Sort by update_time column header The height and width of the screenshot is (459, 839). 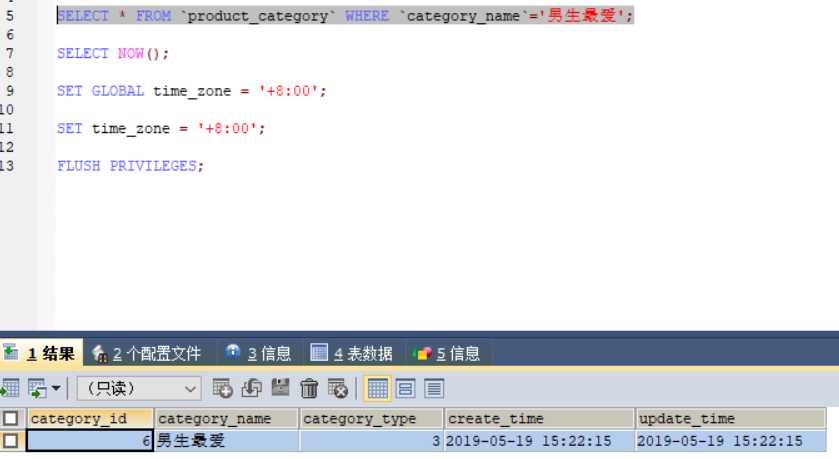click(x=731, y=418)
